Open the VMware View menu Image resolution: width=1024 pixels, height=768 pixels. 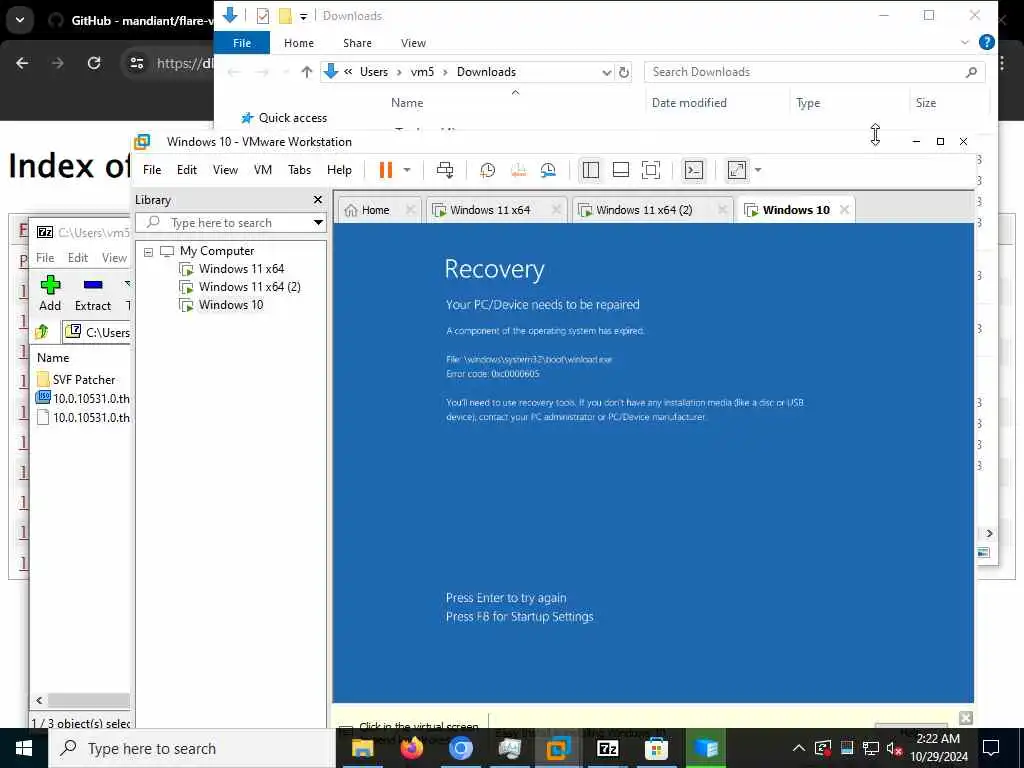tap(225, 170)
